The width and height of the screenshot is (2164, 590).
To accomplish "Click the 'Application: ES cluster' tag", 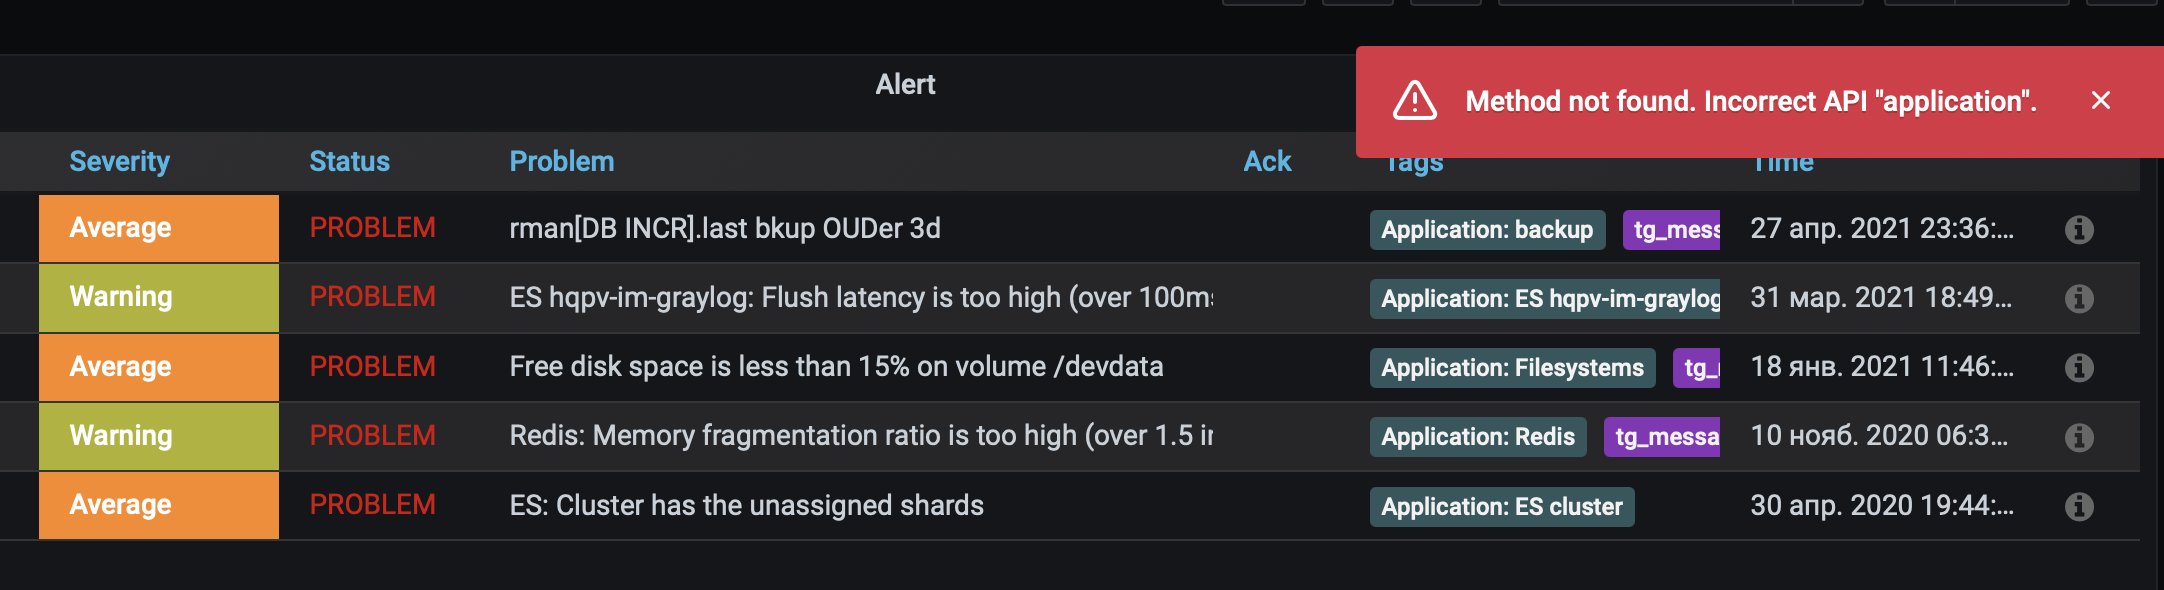I will 1500,506.
